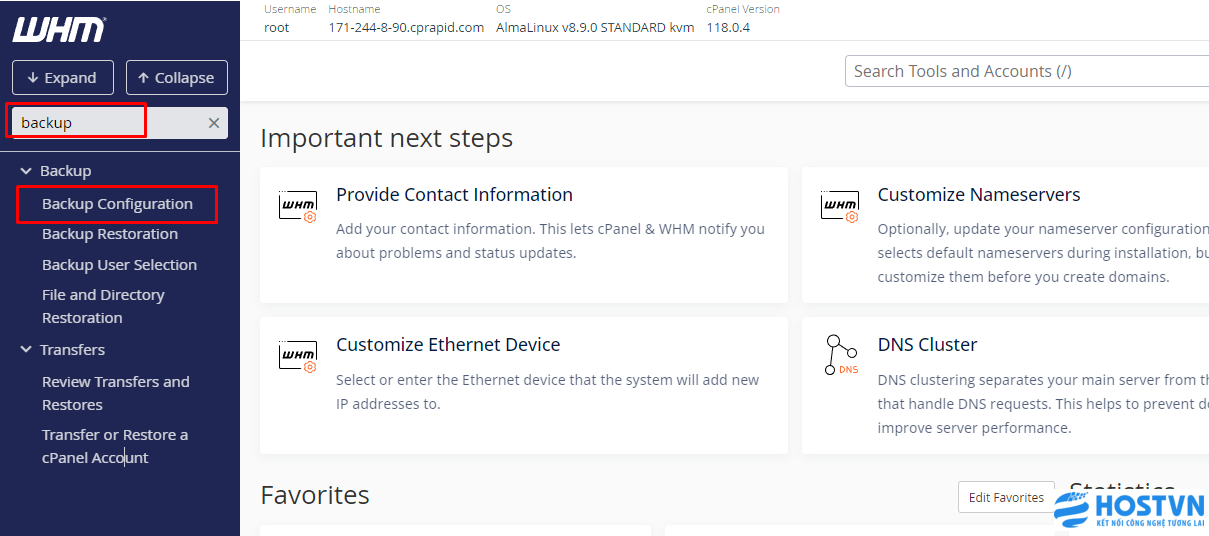Click the Expand button
The height and width of the screenshot is (536, 1209).
[63, 78]
